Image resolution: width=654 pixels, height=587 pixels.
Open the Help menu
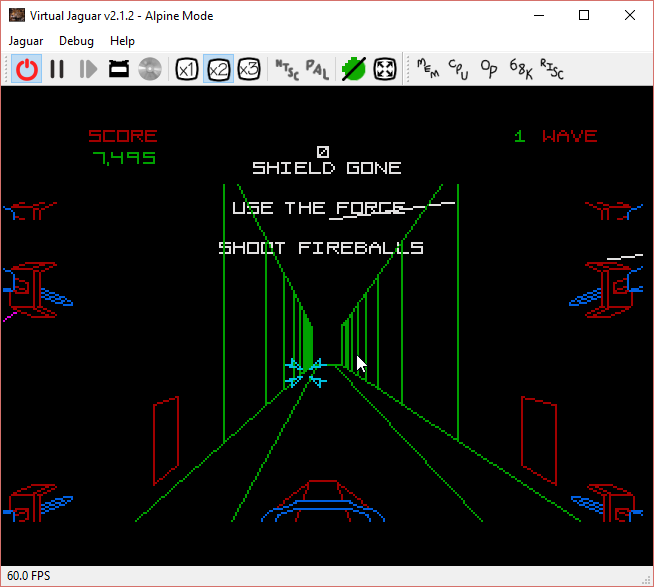pos(122,41)
